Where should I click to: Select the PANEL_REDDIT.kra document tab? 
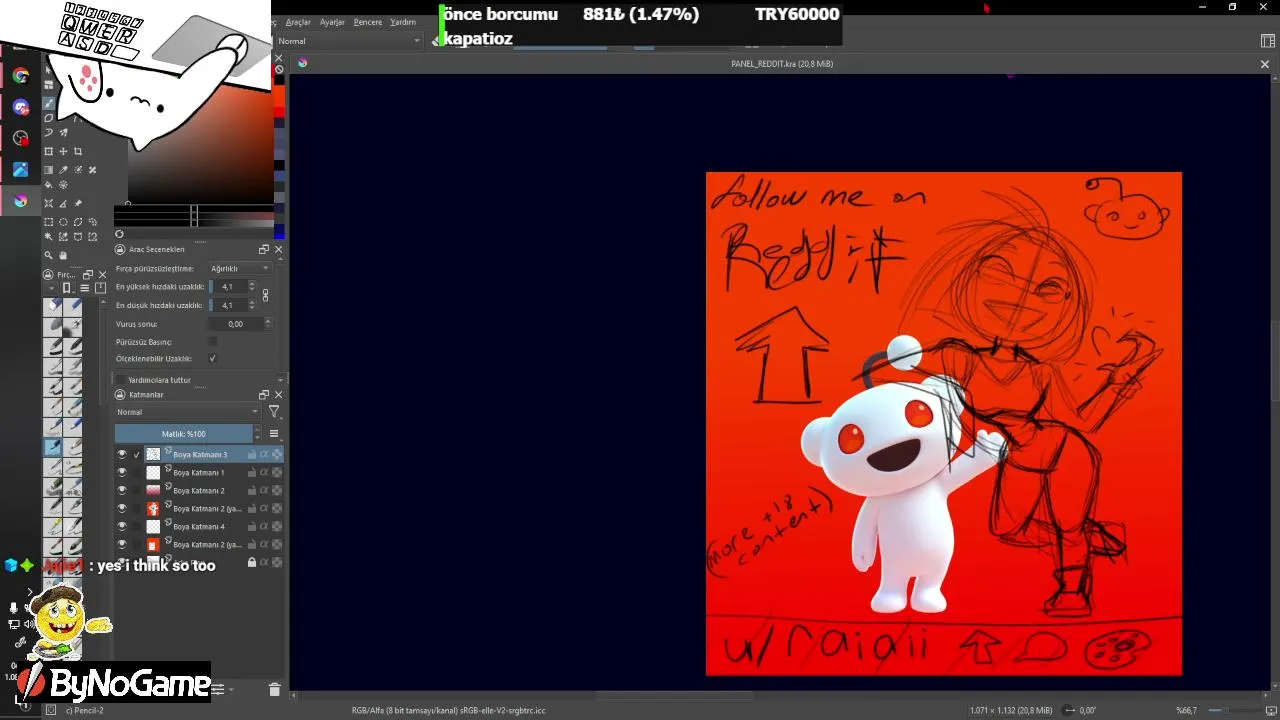[782, 64]
